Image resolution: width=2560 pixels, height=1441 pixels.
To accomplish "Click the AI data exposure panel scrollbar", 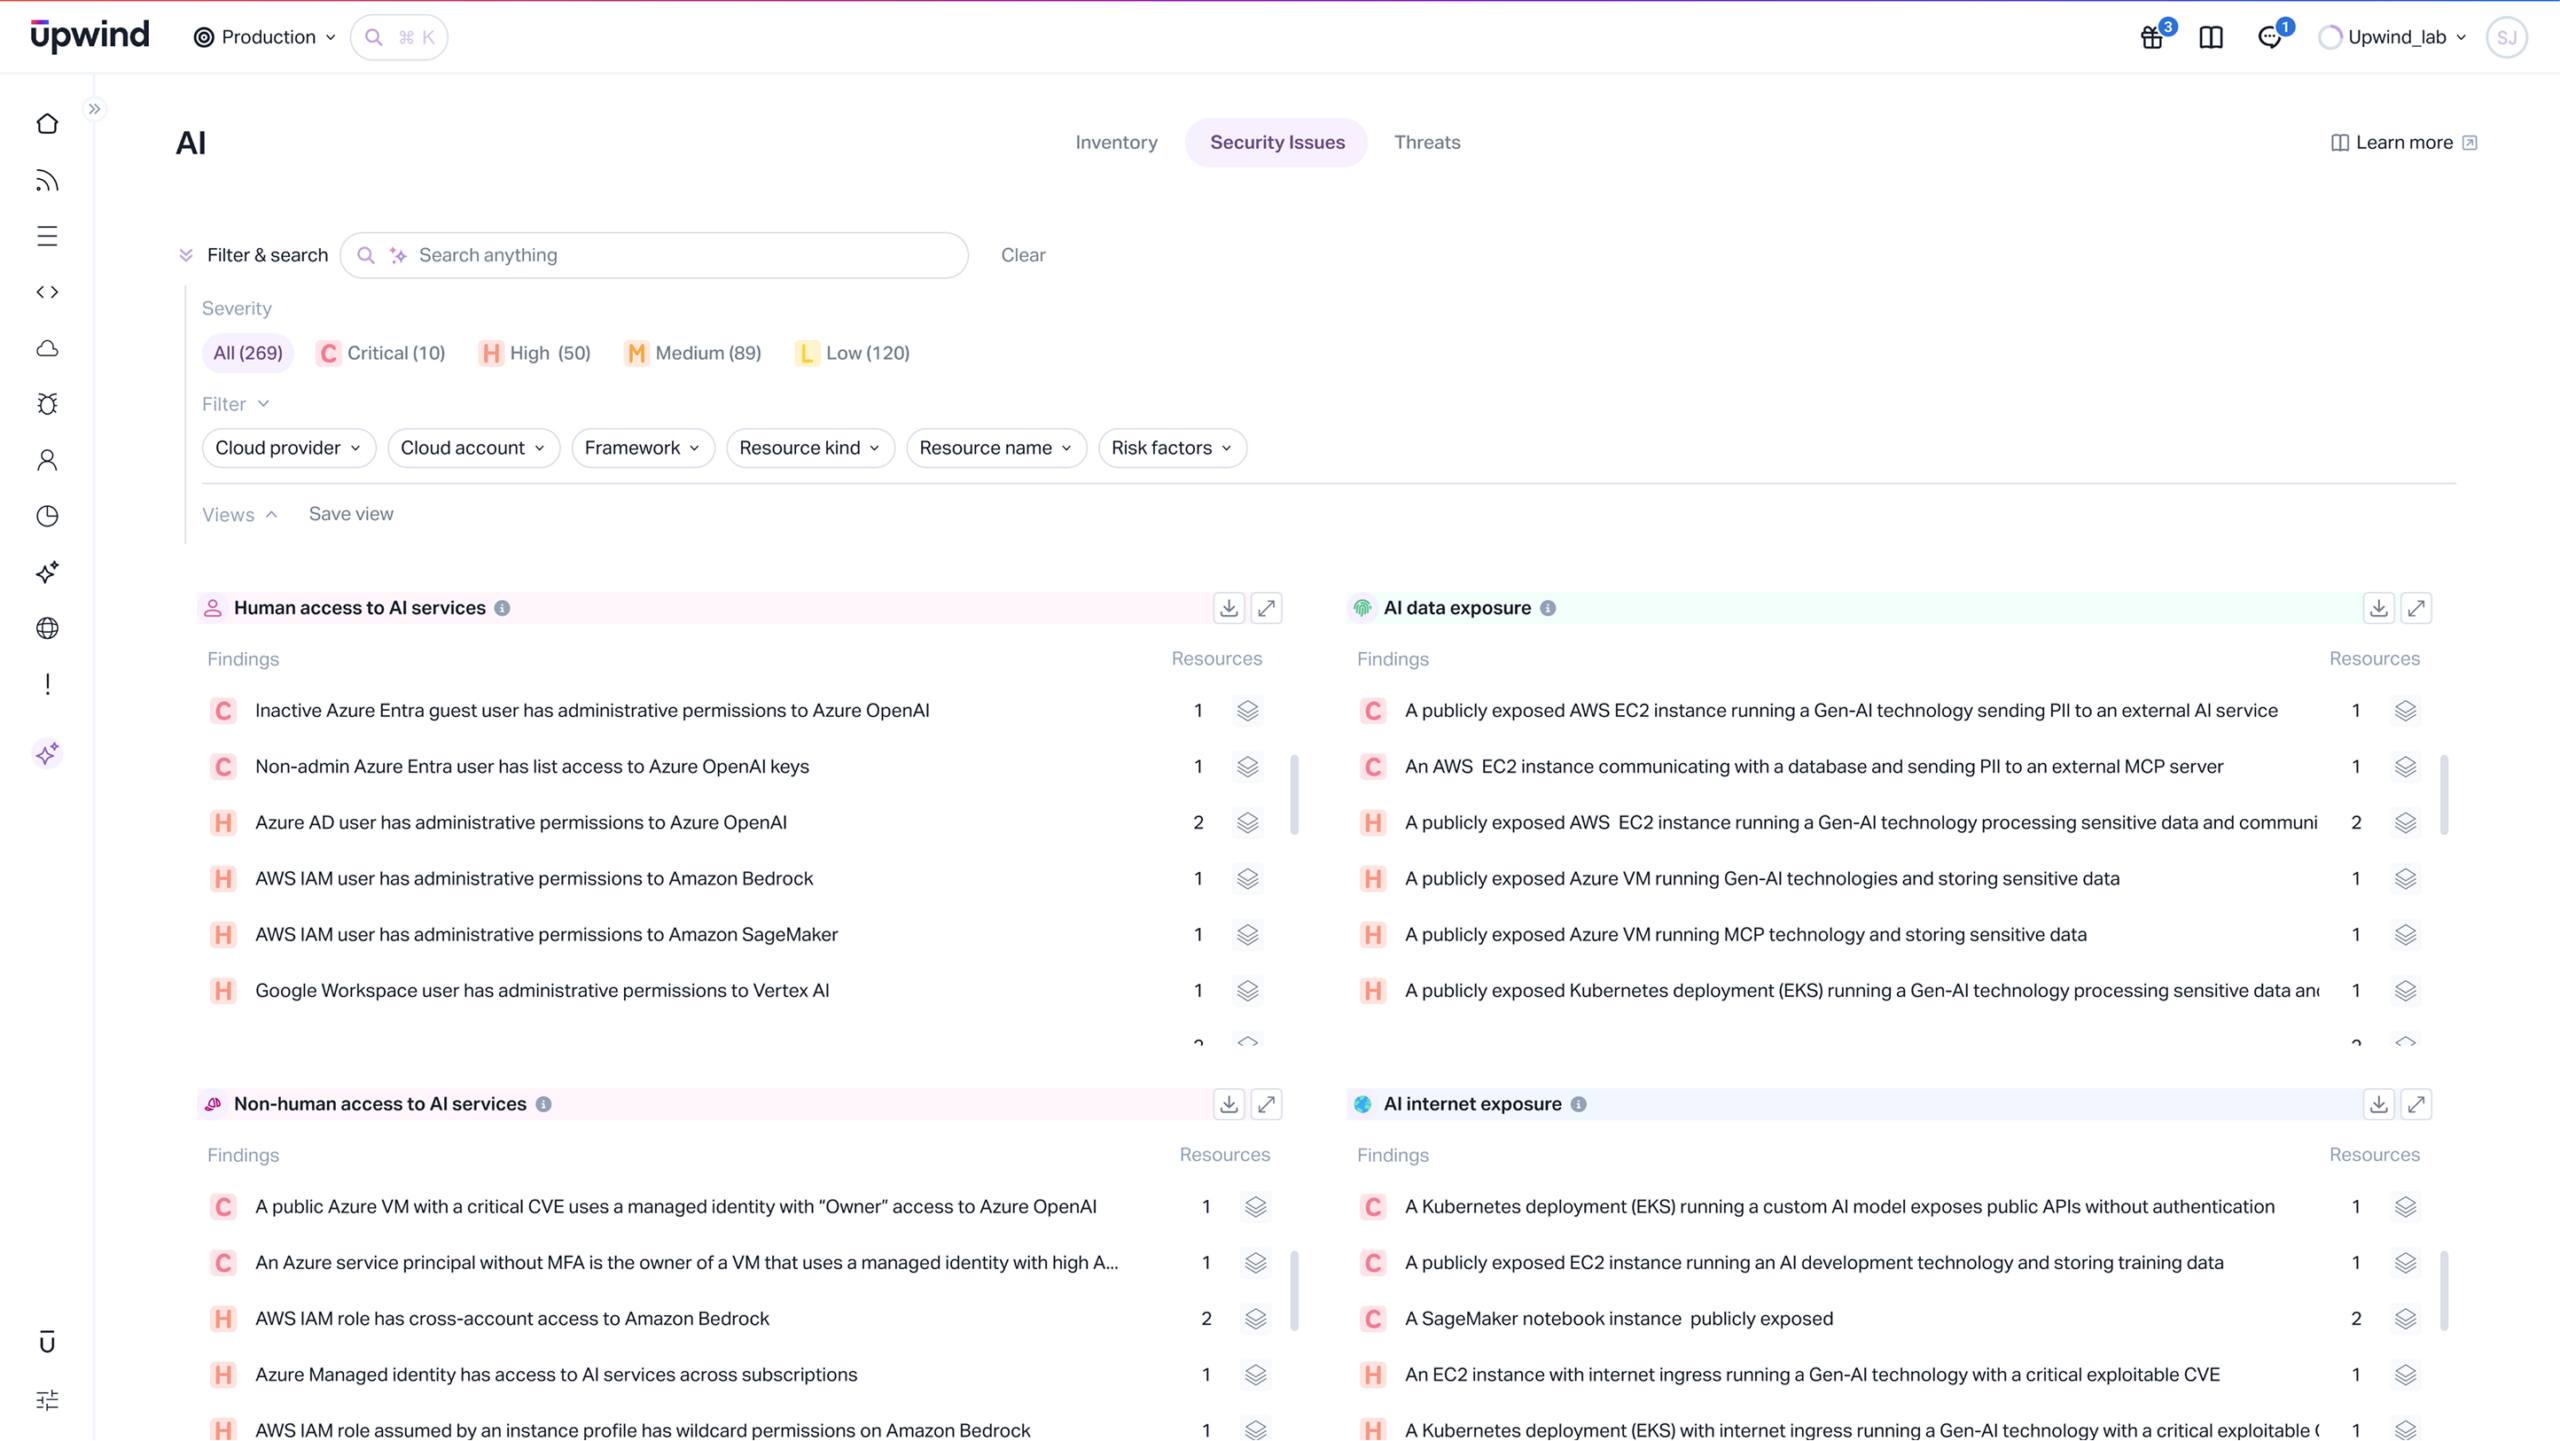I will pyautogui.click(x=2444, y=794).
